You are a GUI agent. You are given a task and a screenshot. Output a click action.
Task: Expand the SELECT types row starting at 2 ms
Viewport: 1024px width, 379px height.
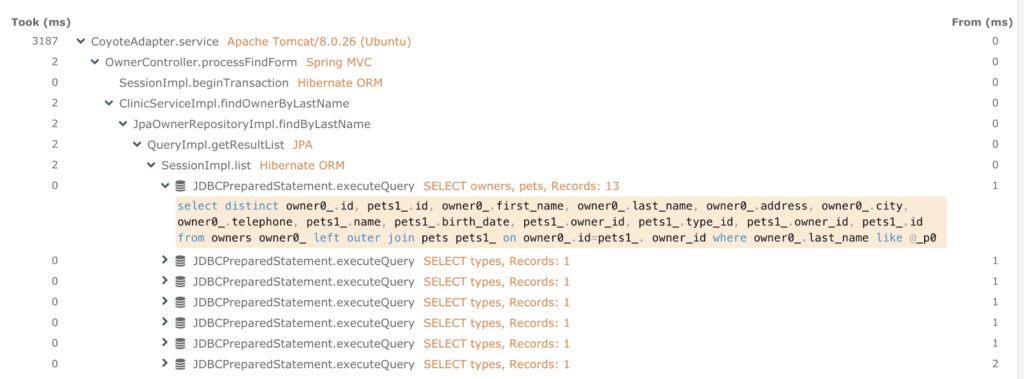[165, 363]
